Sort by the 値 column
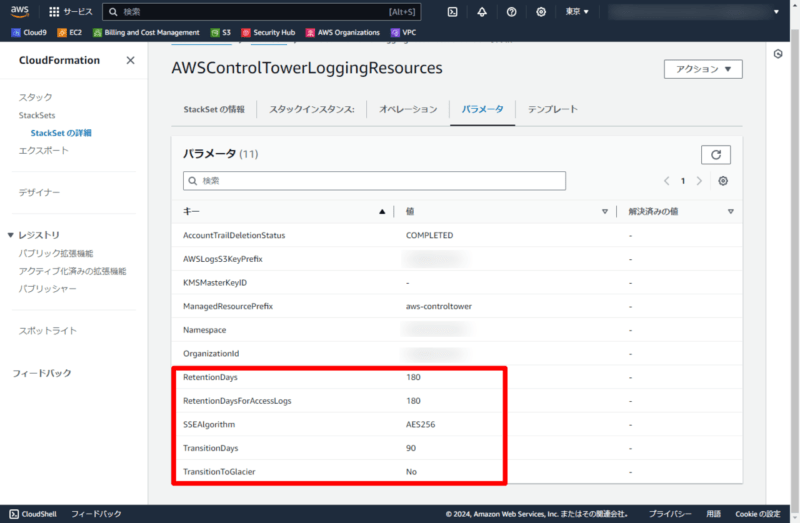This screenshot has height=523, width=800. click(605, 212)
